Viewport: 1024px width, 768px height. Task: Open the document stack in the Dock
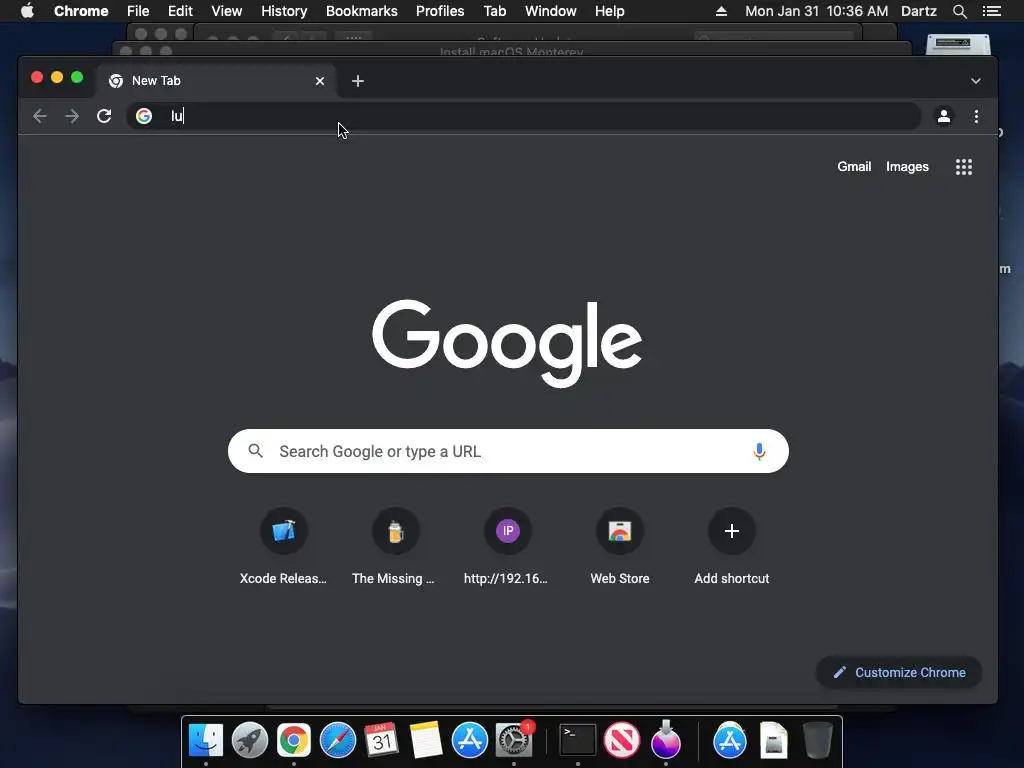[x=774, y=740]
